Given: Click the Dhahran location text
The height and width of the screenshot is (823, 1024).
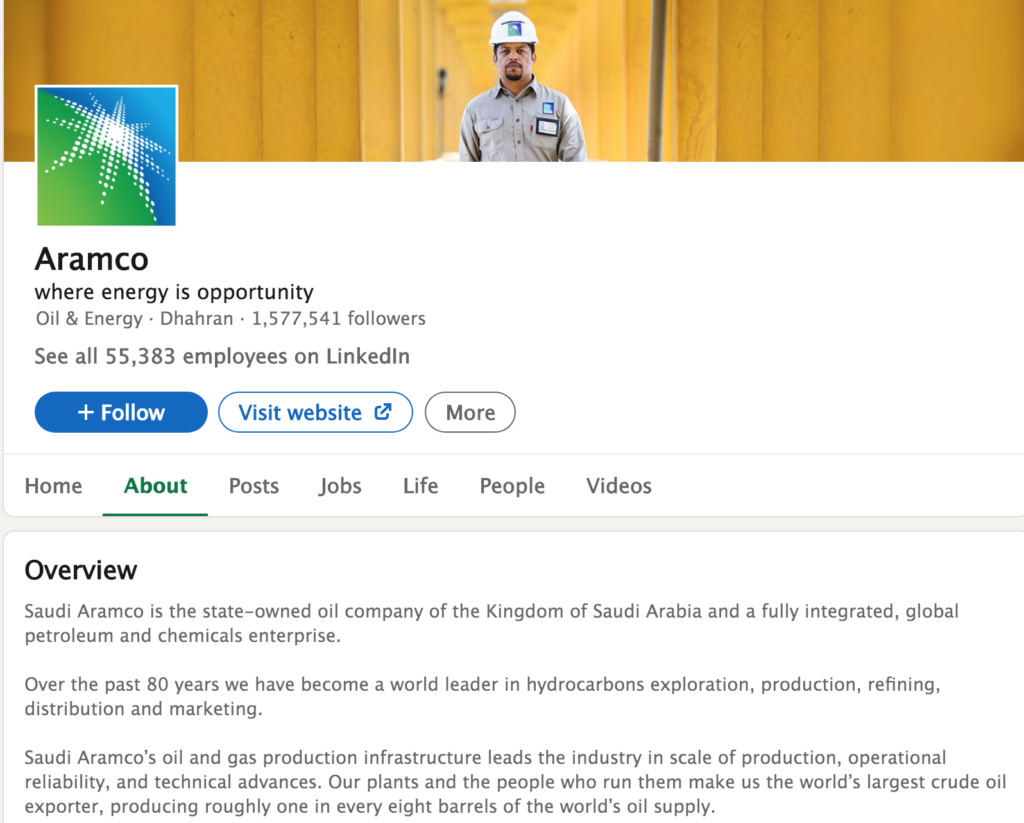Looking at the screenshot, I should coord(196,319).
